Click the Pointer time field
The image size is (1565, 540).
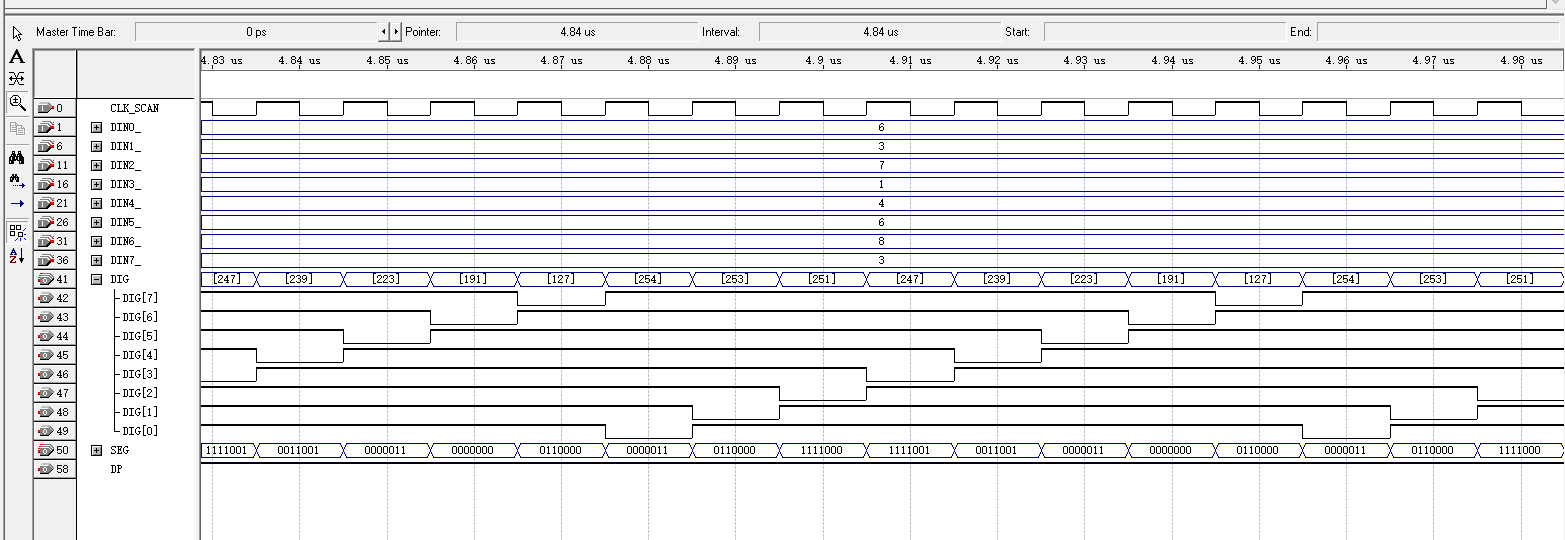point(577,32)
